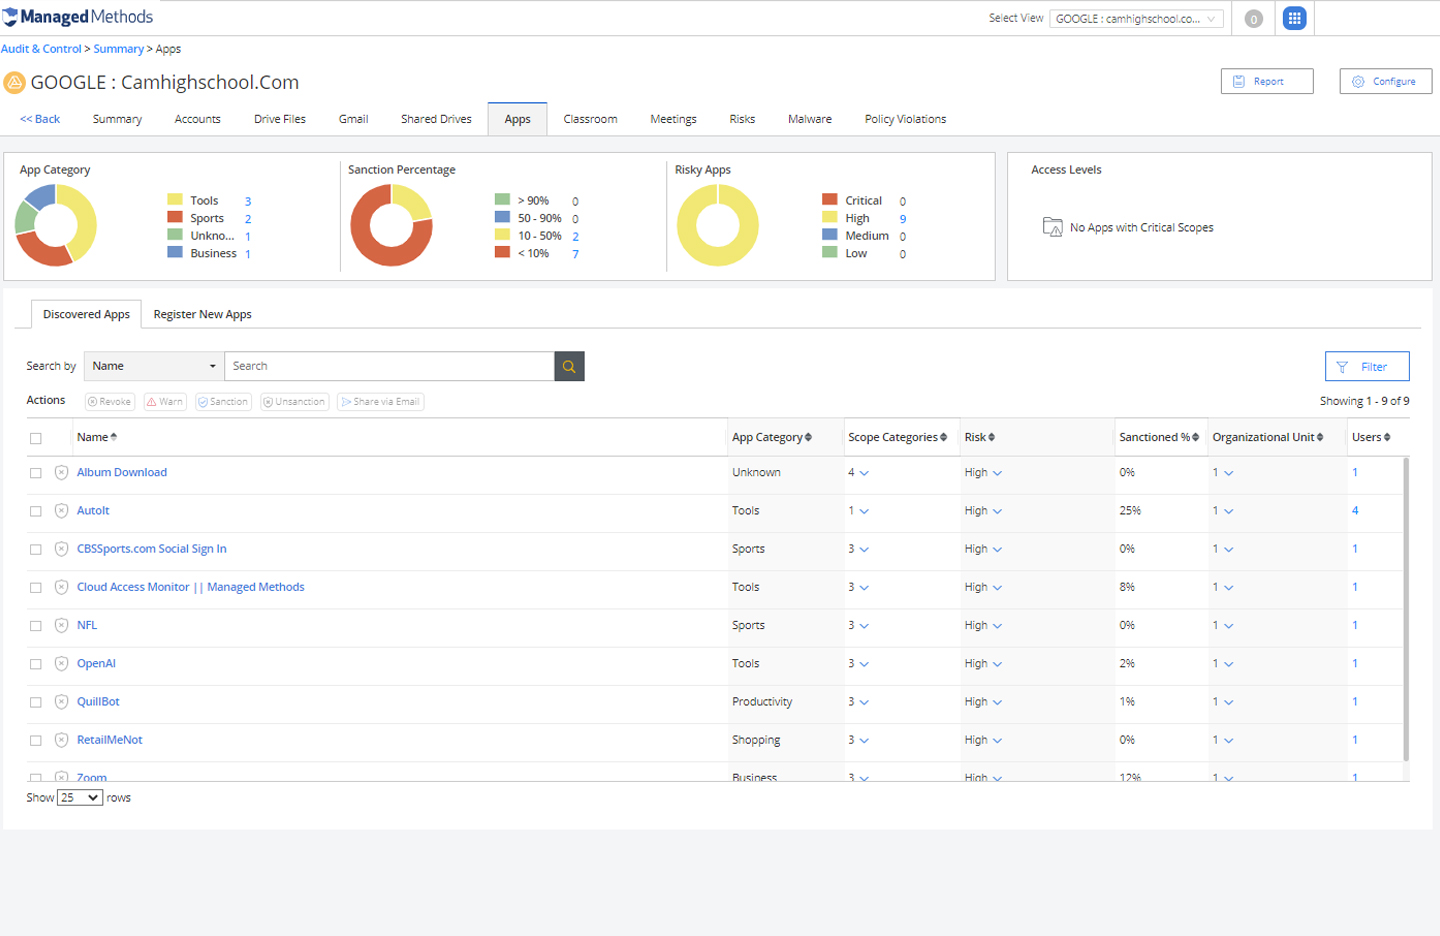
Task: Check the RetailMeNot row checkbox
Action: [x=36, y=741]
